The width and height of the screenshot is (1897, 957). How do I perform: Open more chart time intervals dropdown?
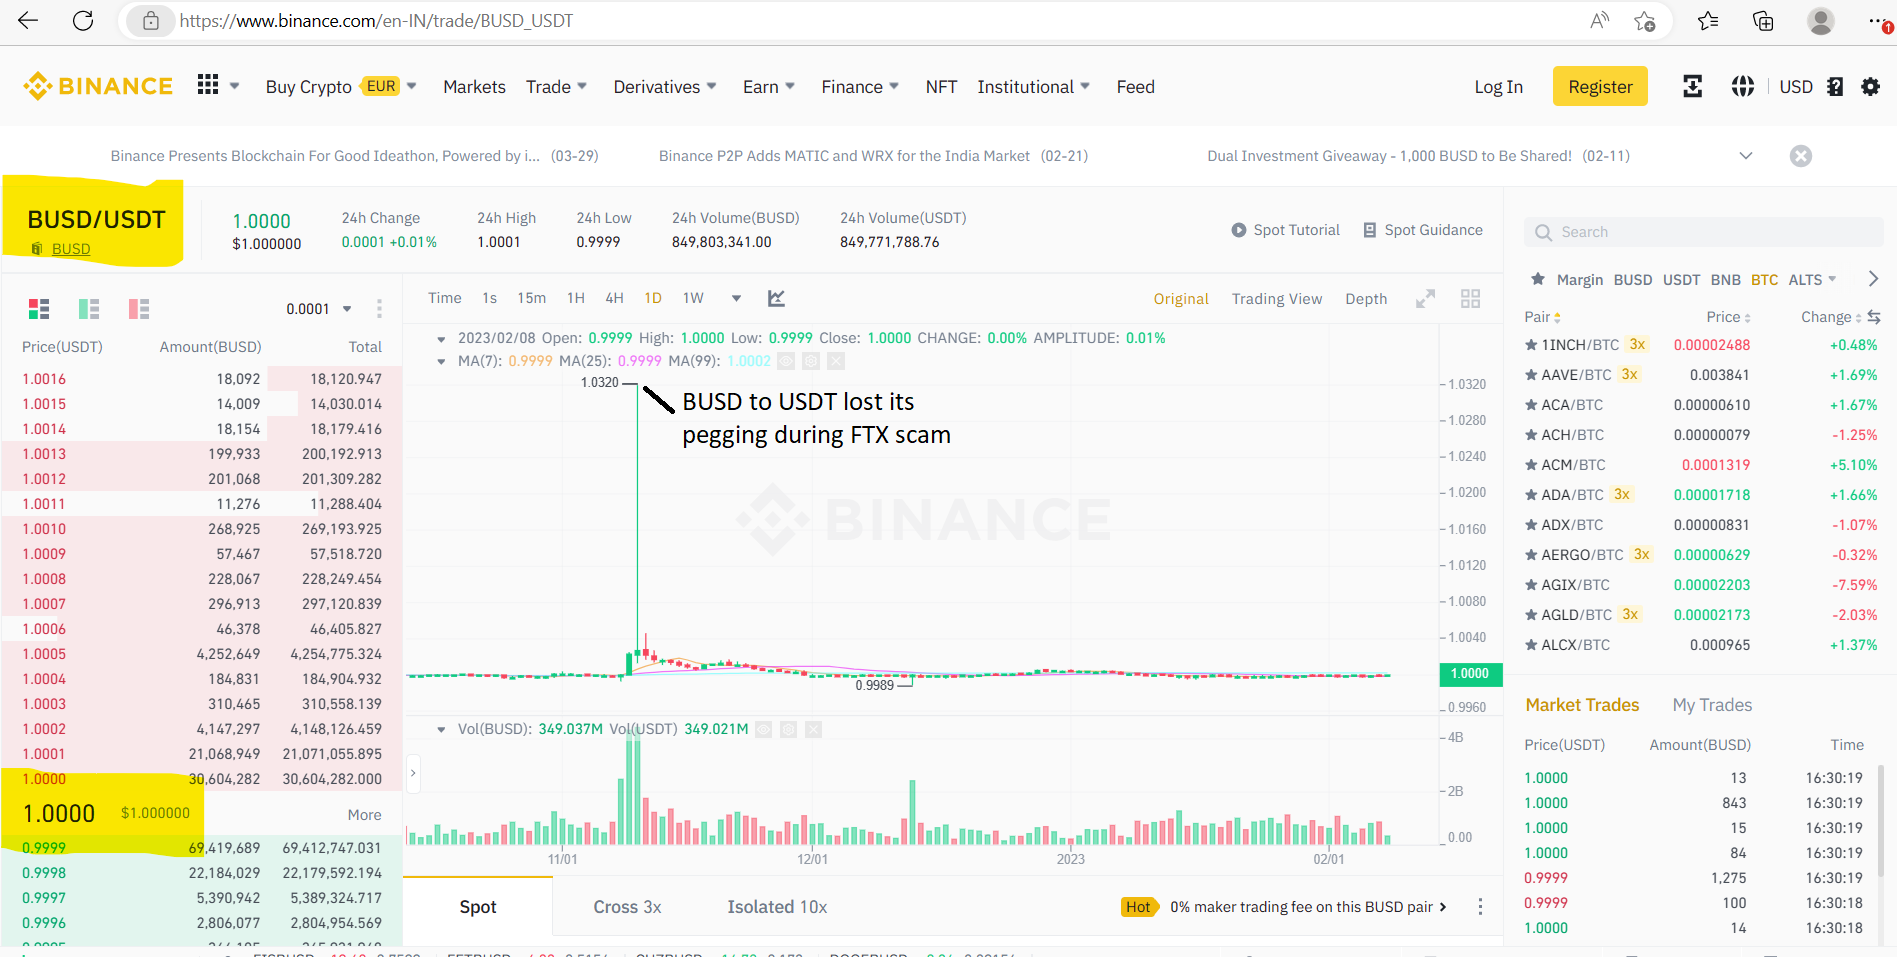tap(736, 298)
